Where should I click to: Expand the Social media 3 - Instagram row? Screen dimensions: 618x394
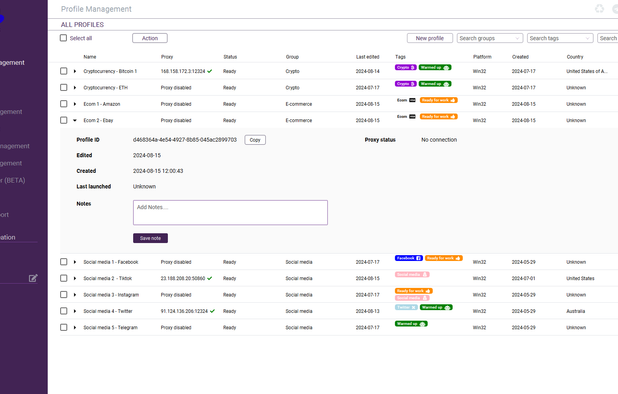click(x=75, y=295)
